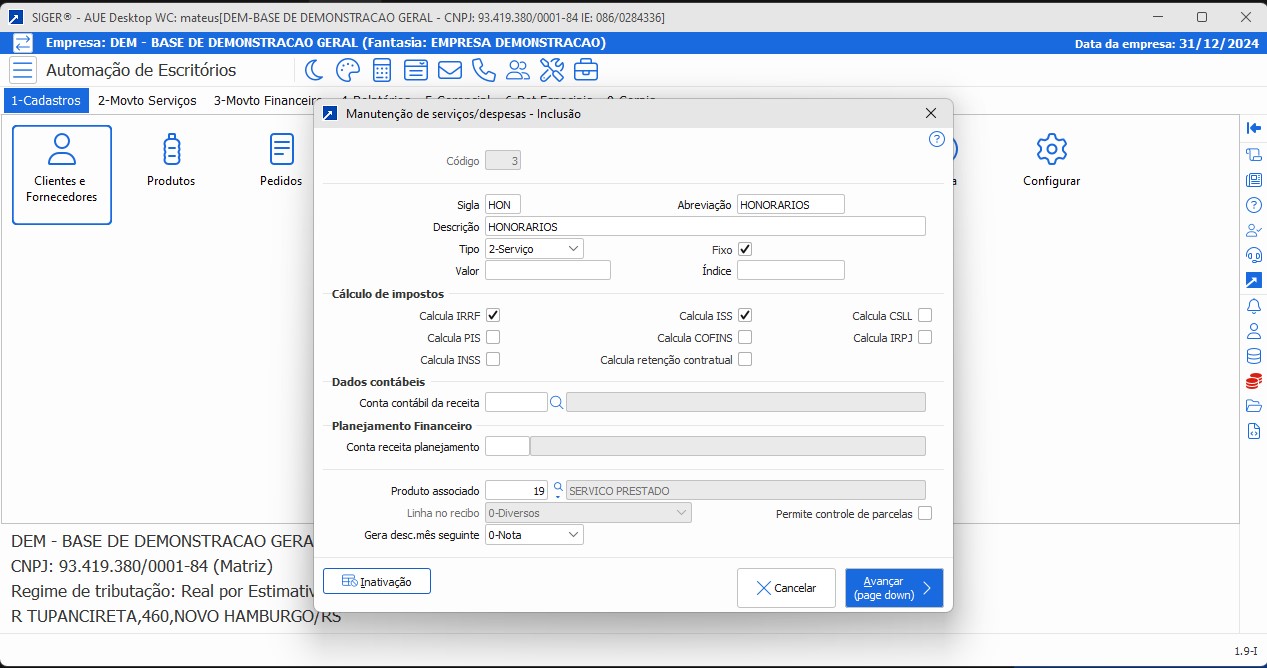Open the color theme palette icon

pyautogui.click(x=347, y=70)
